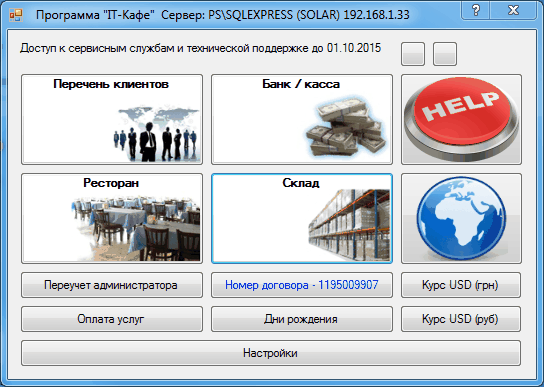Open Курс USD (руб) rate
Viewport: 544px width, 387px height.
pyautogui.click(x=461, y=319)
